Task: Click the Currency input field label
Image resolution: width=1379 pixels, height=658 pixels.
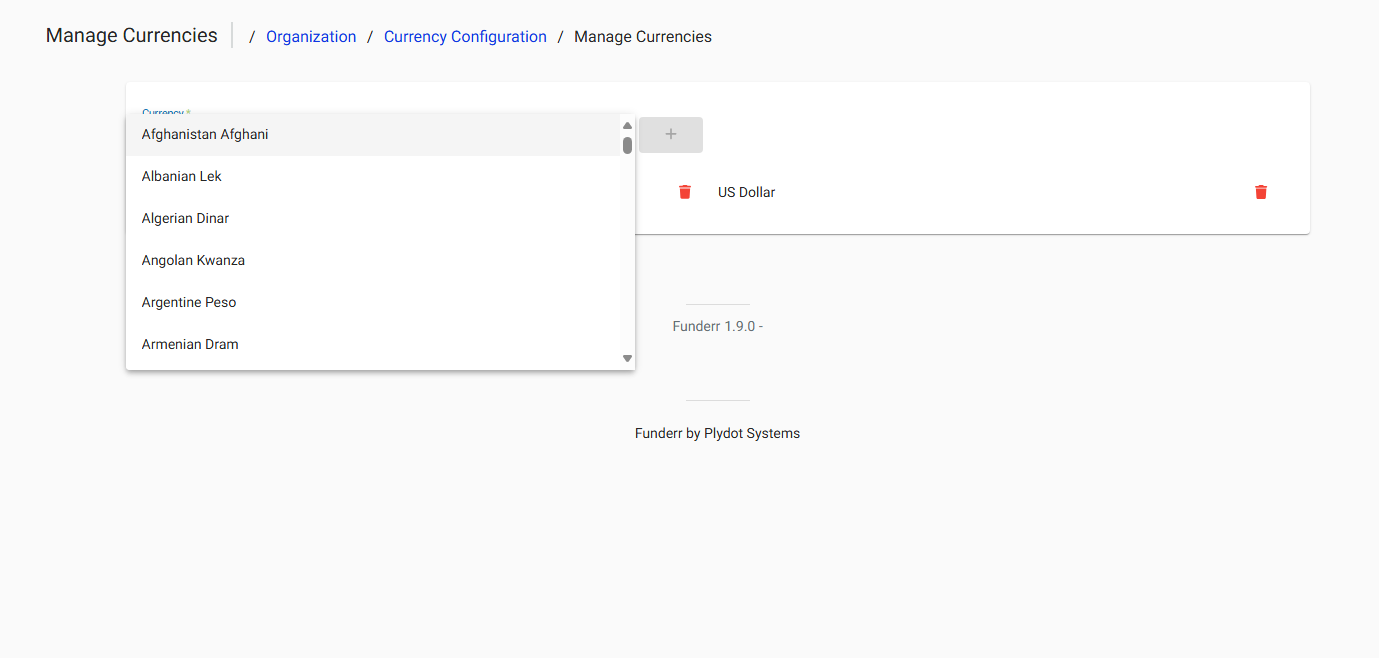Action: pyautogui.click(x=163, y=112)
